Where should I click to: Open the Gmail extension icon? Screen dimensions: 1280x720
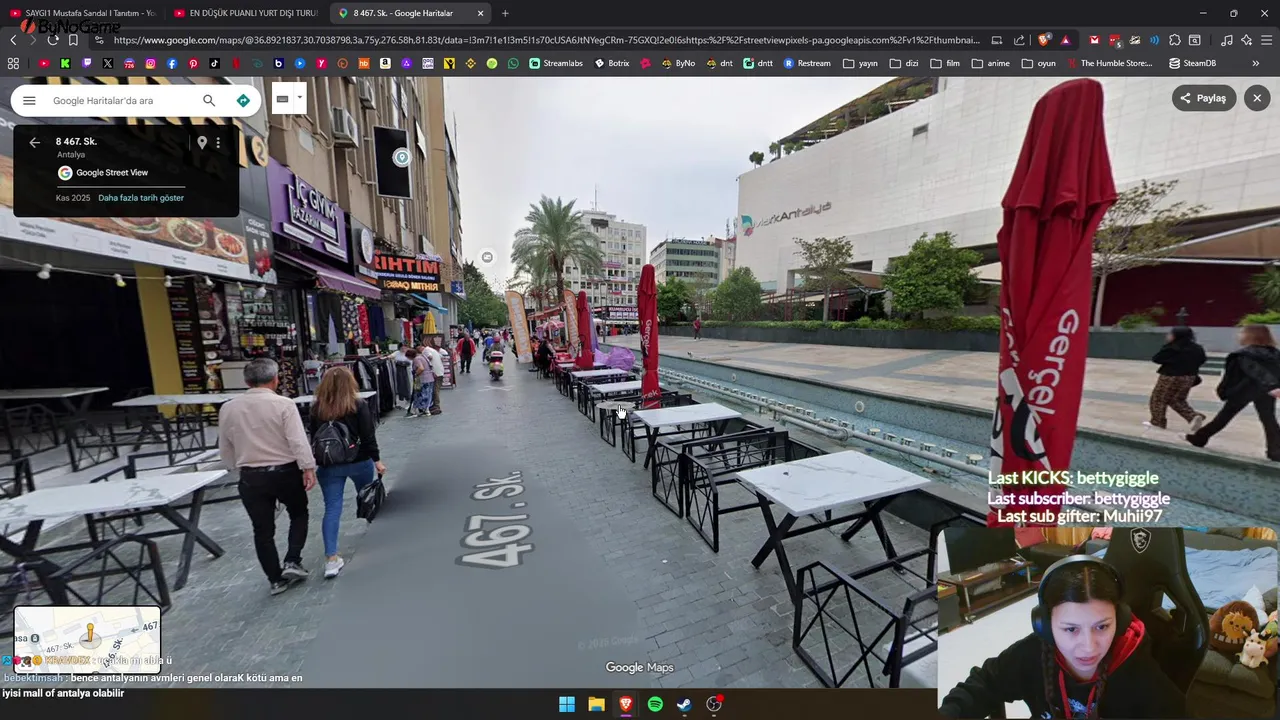(1094, 40)
